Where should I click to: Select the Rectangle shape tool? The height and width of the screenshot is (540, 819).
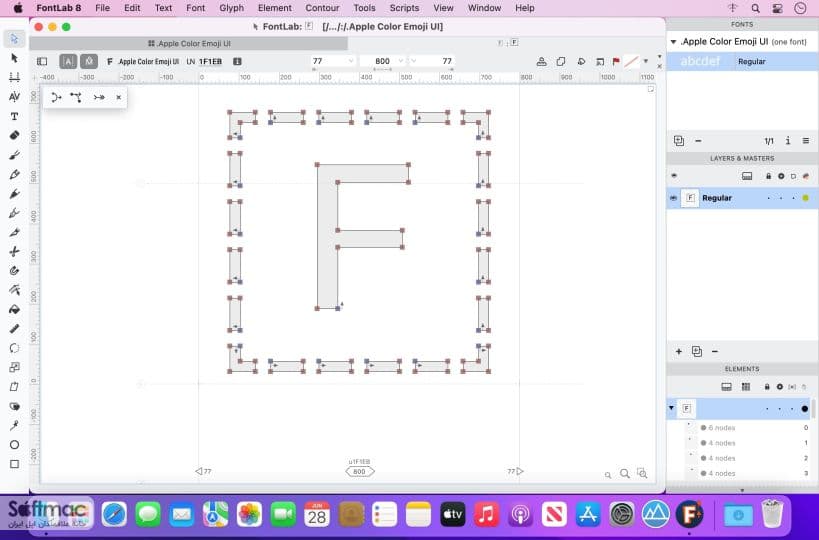pos(14,464)
